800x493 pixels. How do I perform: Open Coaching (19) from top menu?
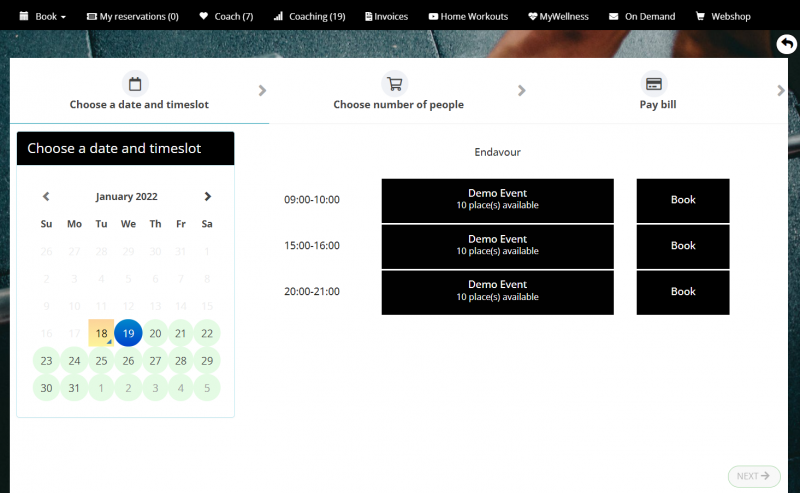click(309, 16)
